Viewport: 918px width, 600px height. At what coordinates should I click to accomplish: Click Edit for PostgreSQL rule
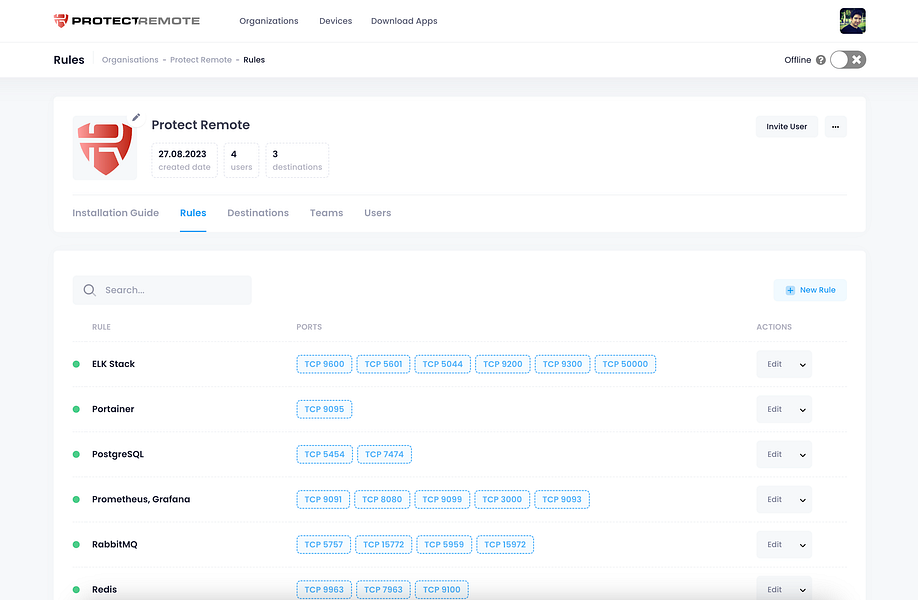pyautogui.click(x=775, y=454)
